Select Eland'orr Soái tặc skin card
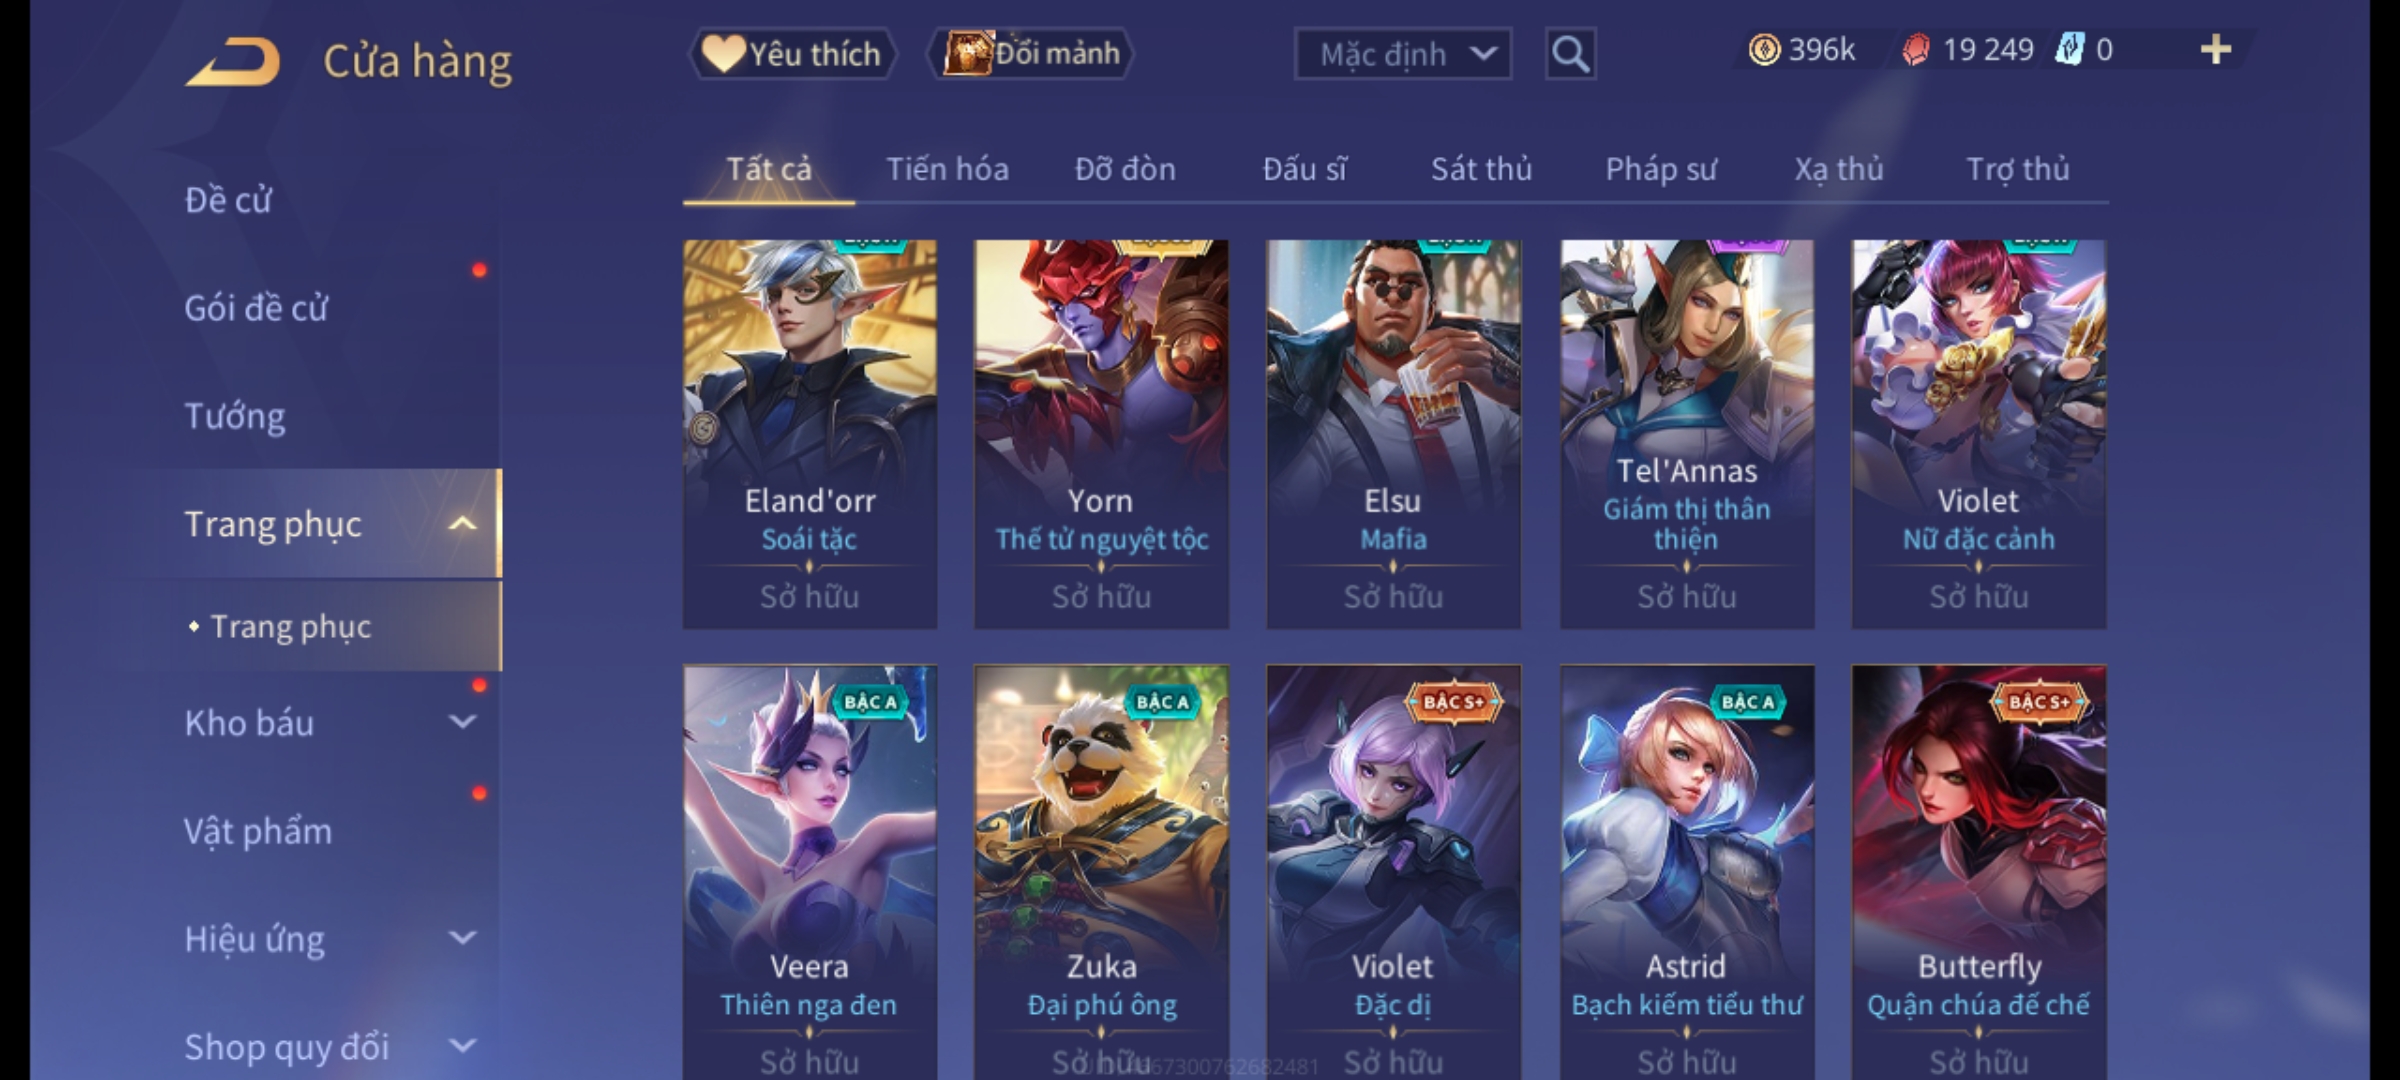 tap(810, 434)
